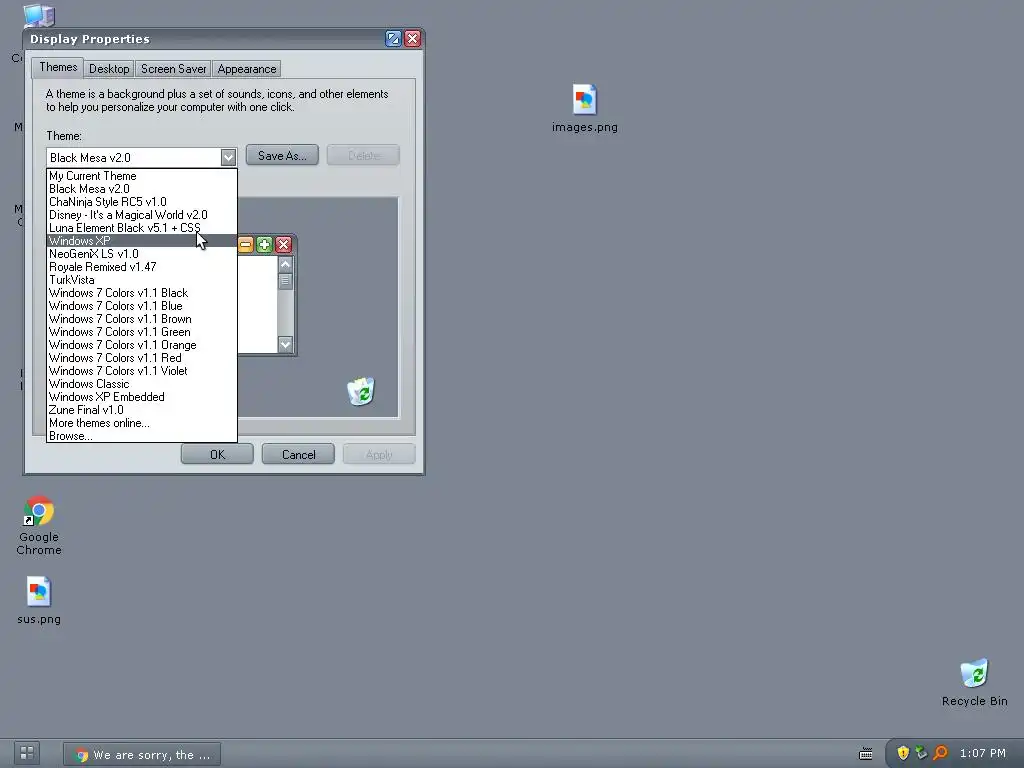The width and height of the screenshot is (1024, 768).
Task: Switch to the Themes tab
Action: pyautogui.click(x=58, y=67)
